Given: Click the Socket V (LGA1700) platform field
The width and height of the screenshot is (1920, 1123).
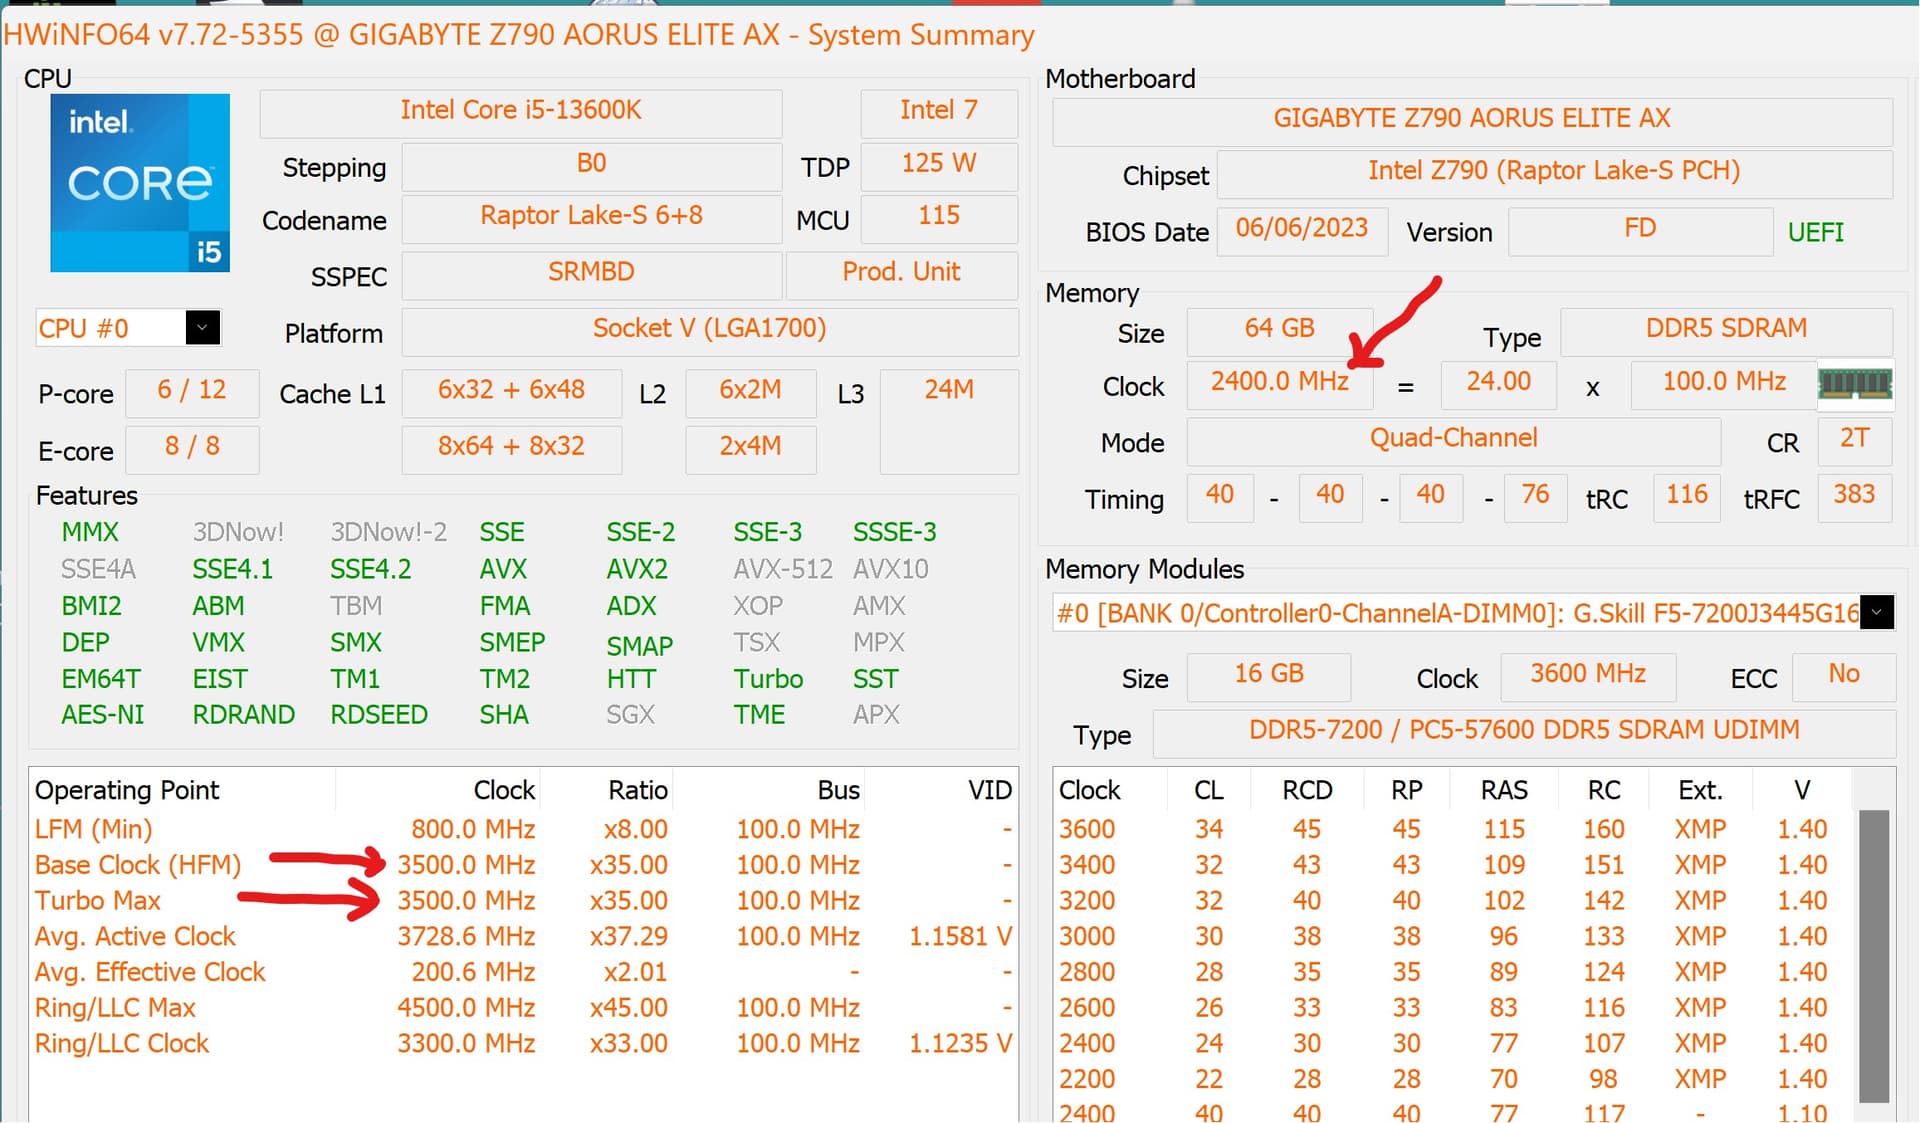Looking at the screenshot, I should point(709,328).
